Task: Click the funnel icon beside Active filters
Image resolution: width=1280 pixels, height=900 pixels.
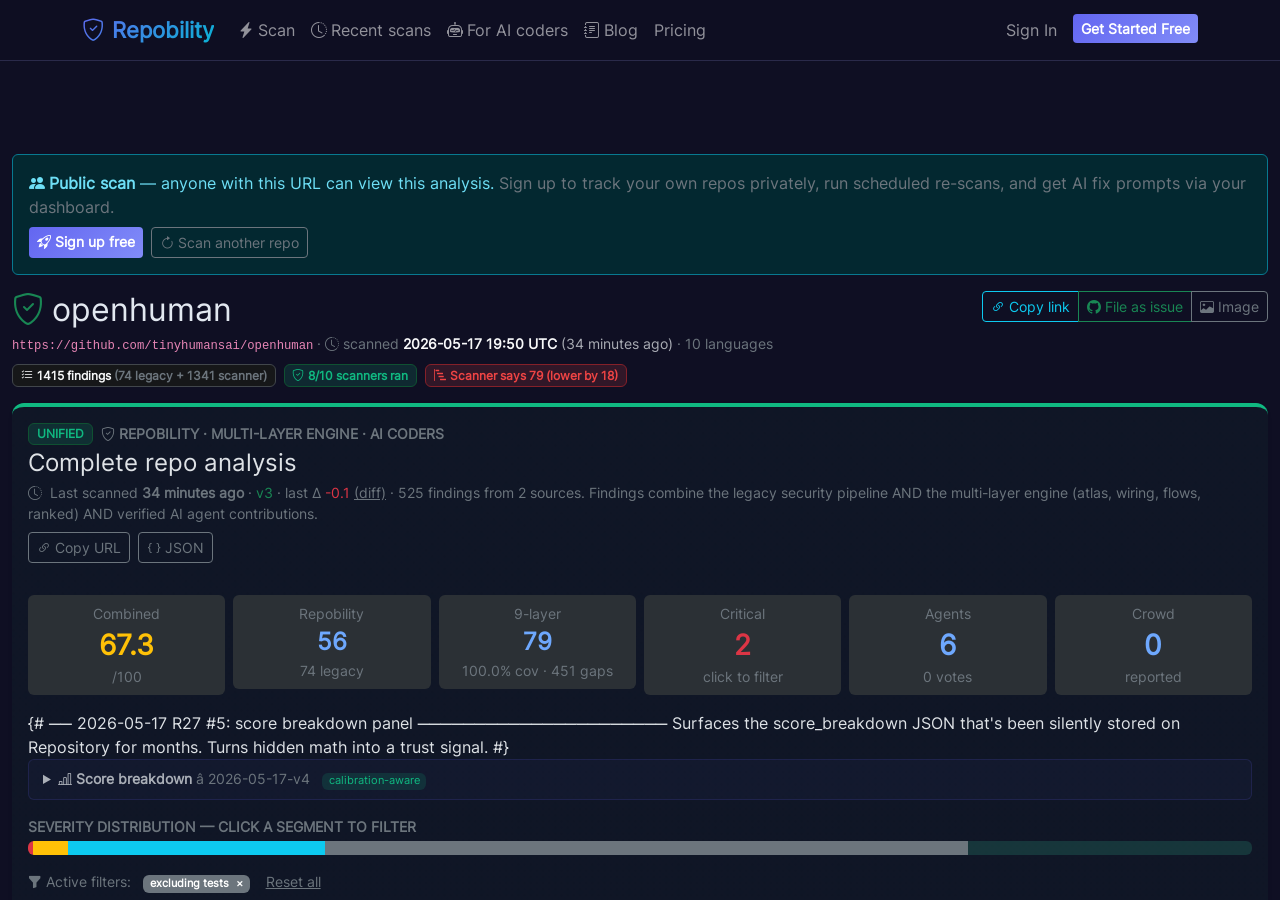Action: 35,882
